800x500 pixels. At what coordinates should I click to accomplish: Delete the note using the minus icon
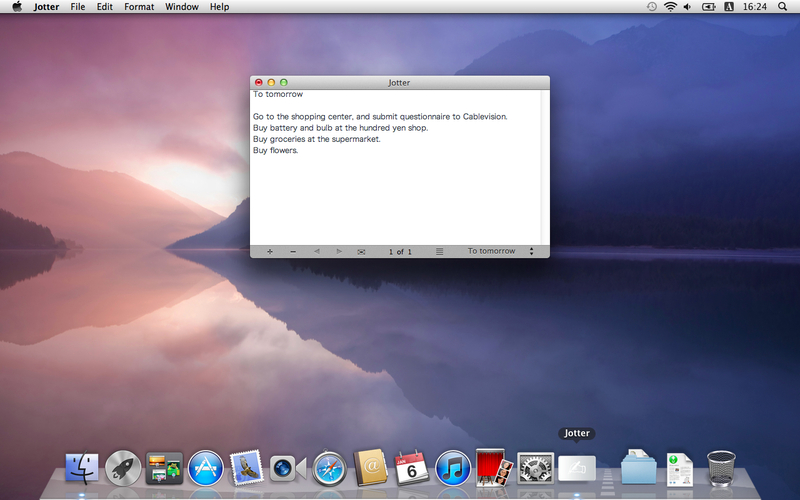(293, 252)
